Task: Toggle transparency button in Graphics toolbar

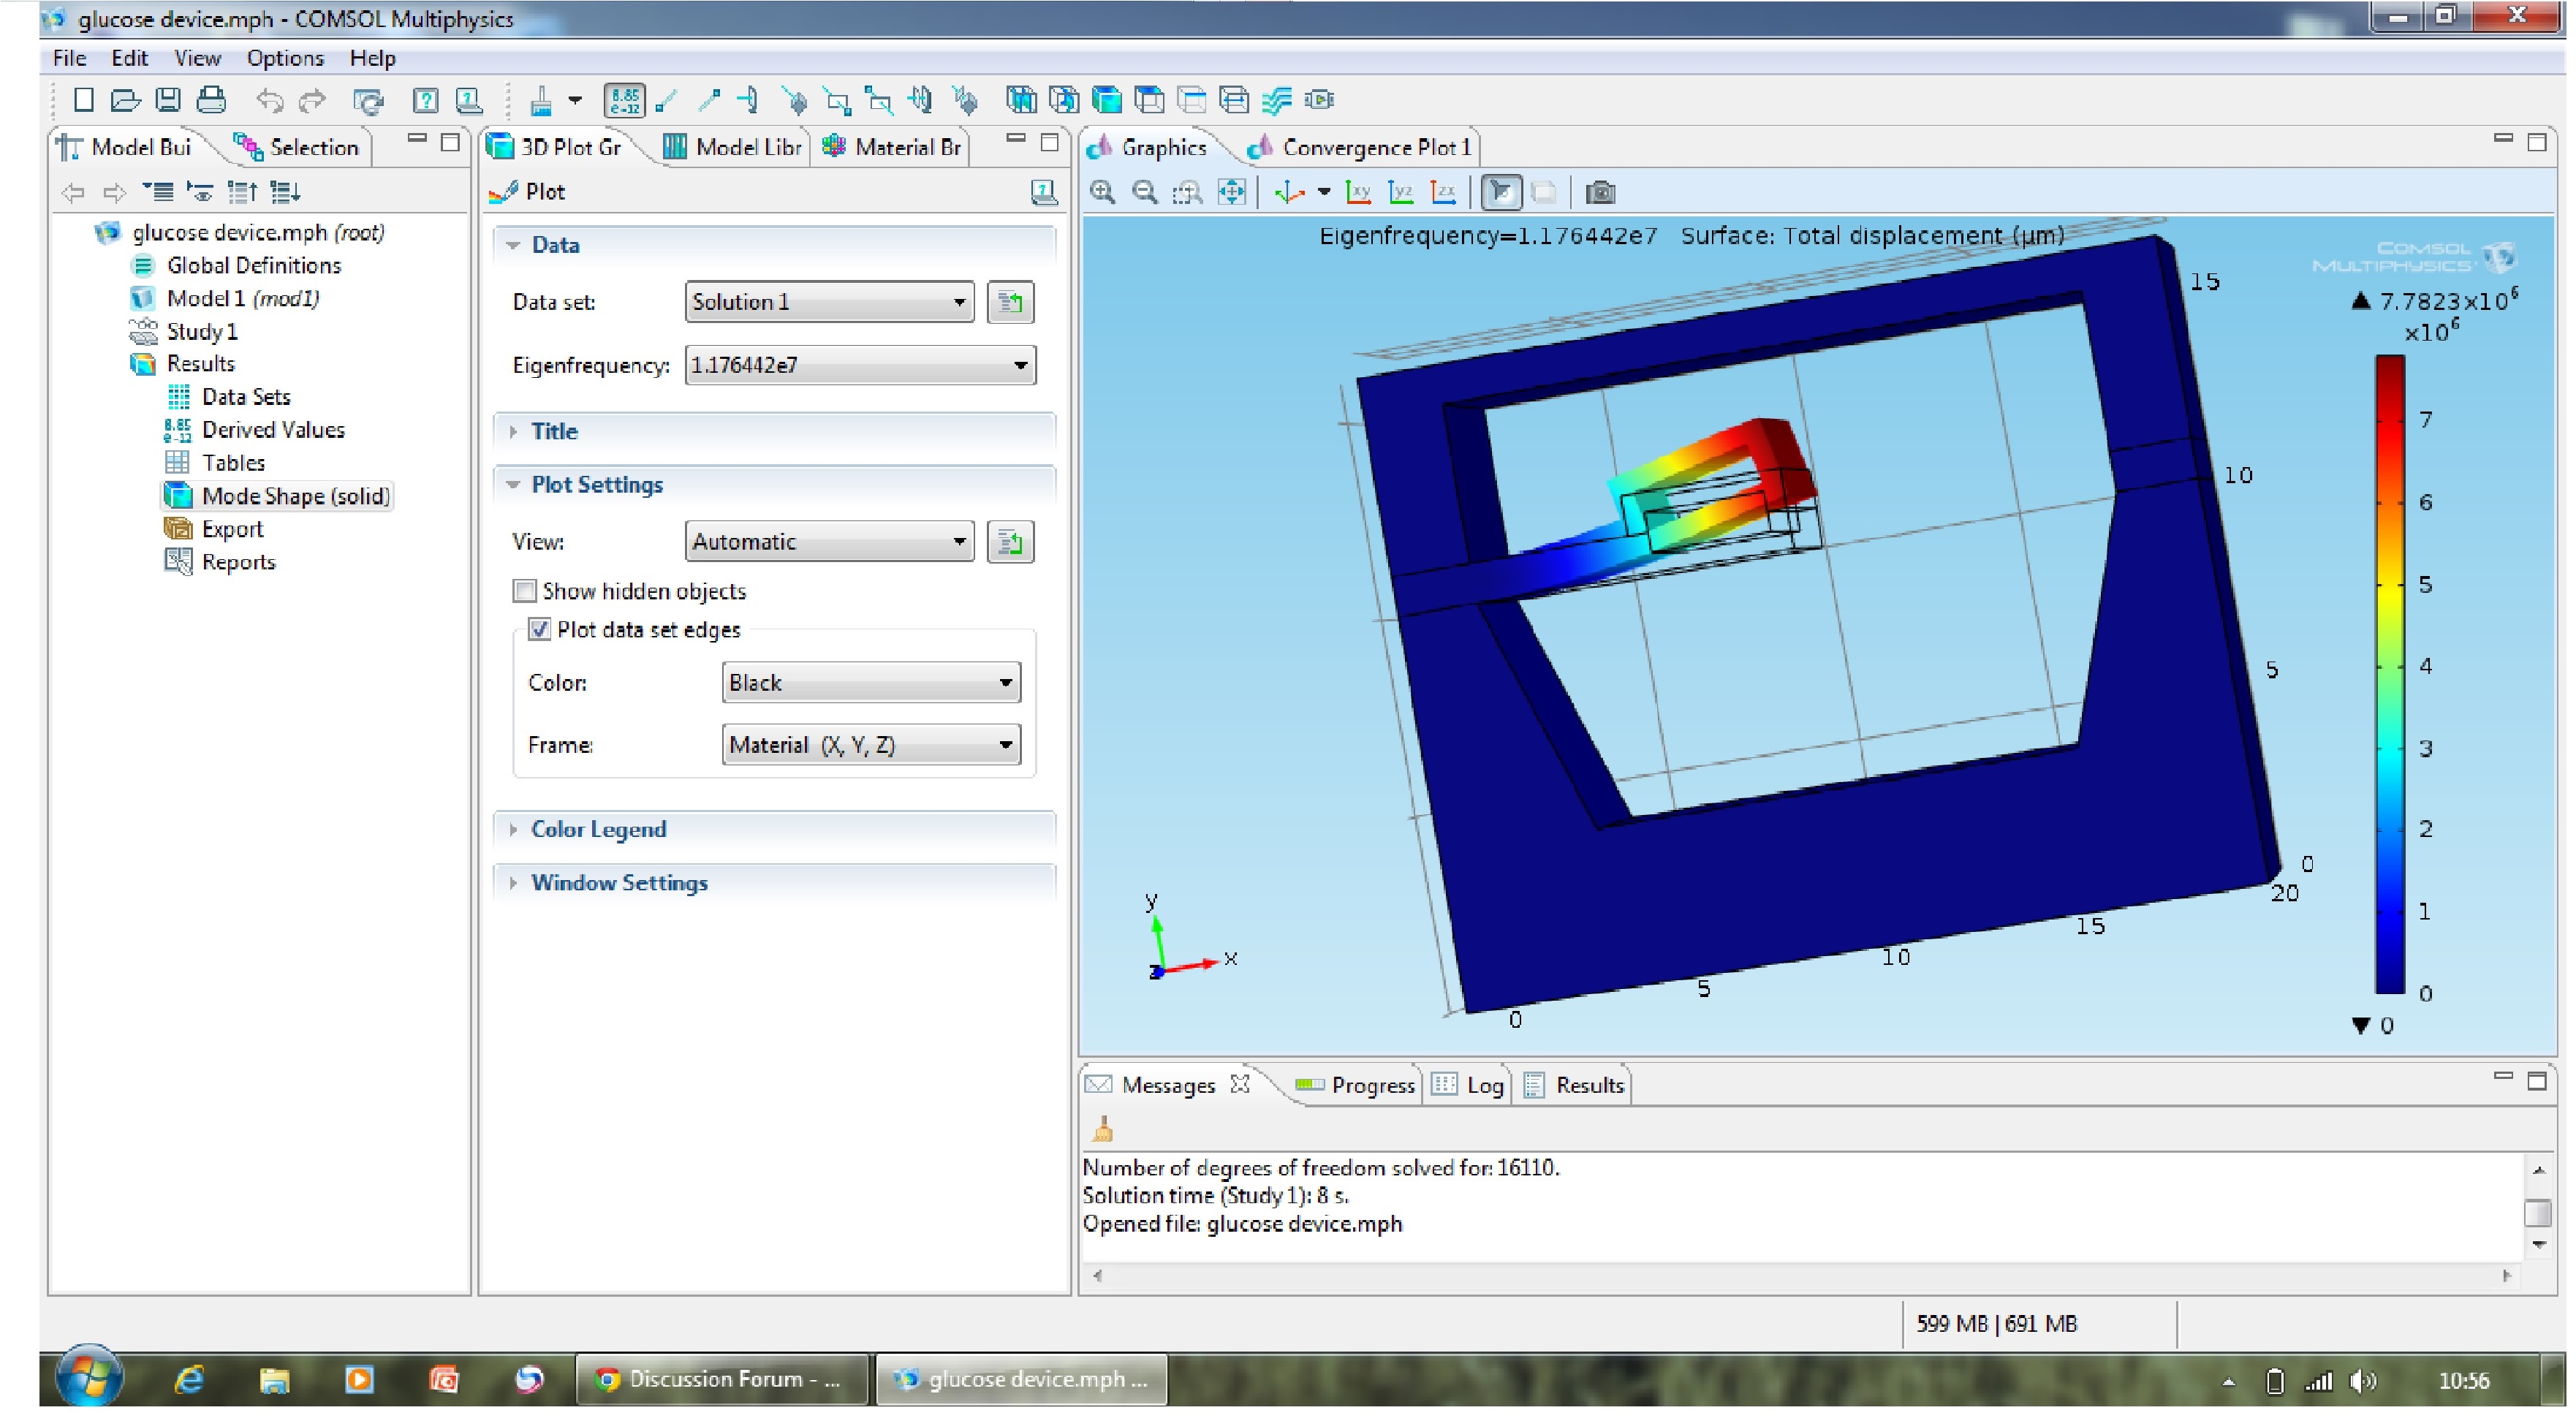Action: (1543, 192)
